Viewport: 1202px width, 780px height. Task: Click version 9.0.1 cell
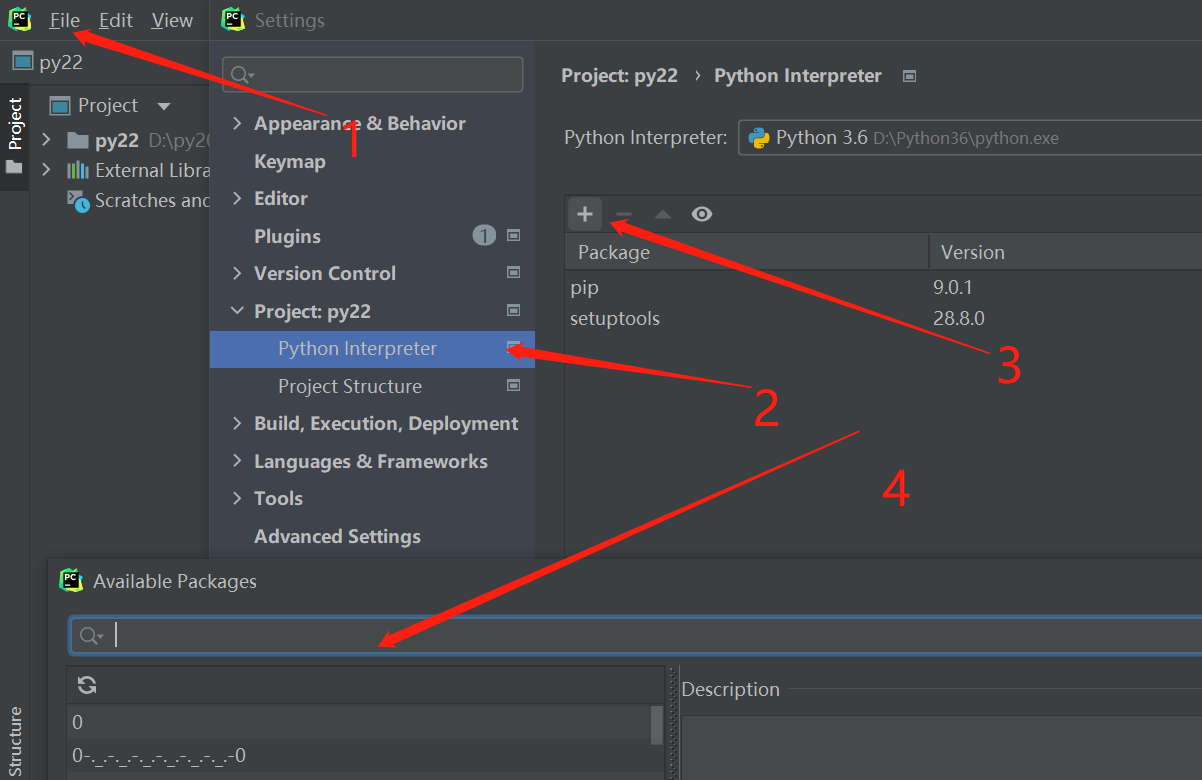click(x=952, y=288)
